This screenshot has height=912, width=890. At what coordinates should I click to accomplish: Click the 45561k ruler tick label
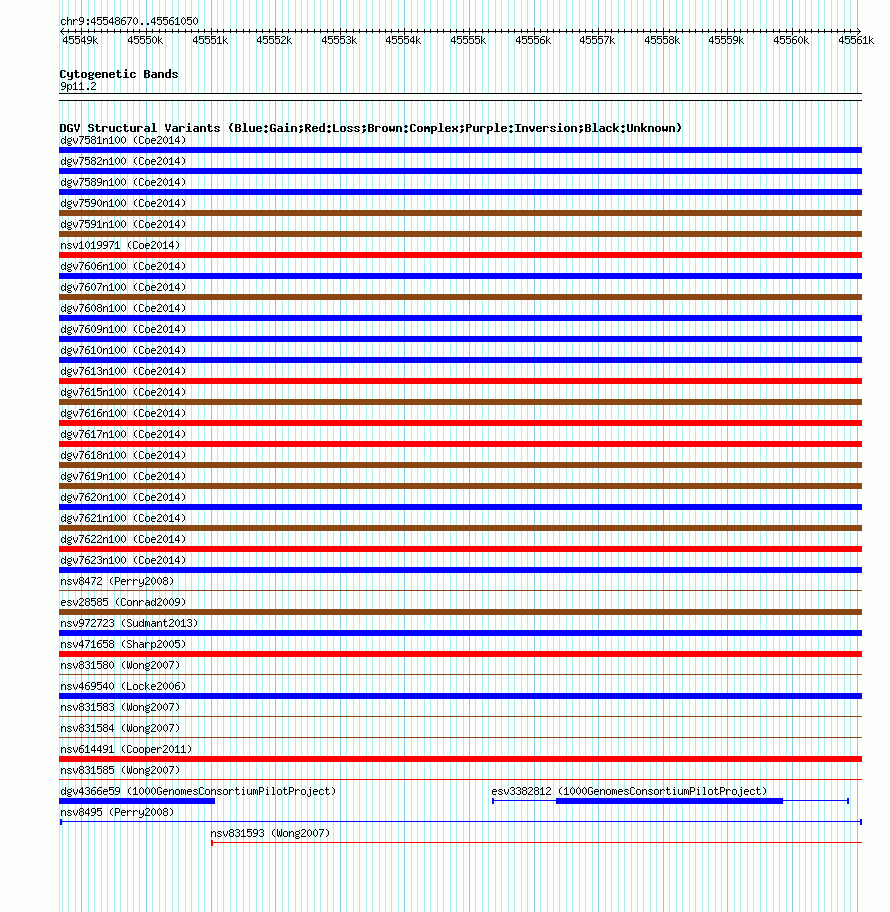coord(856,40)
